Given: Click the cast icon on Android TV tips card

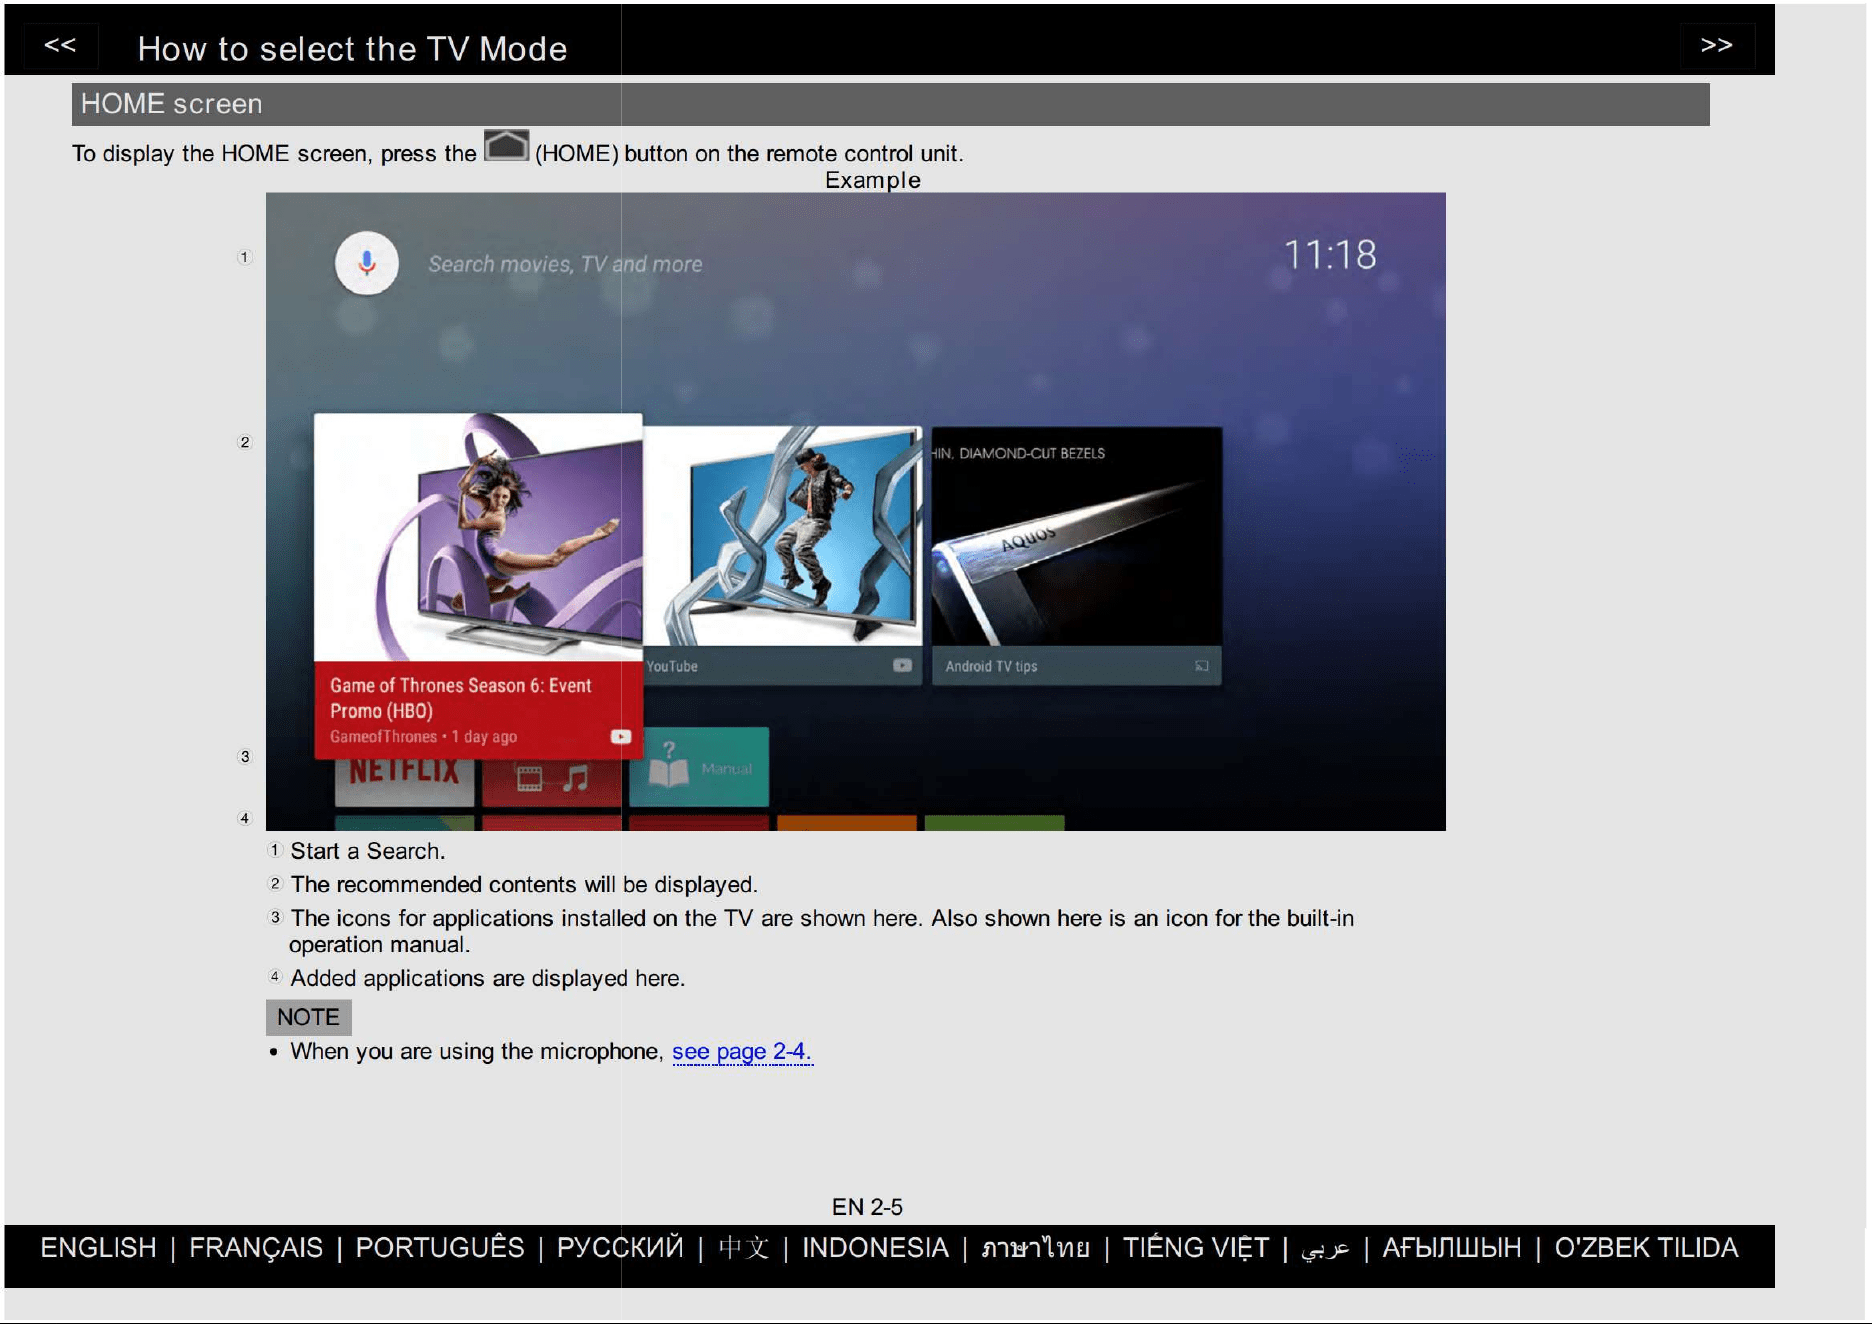Looking at the screenshot, I should click(x=1201, y=666).
